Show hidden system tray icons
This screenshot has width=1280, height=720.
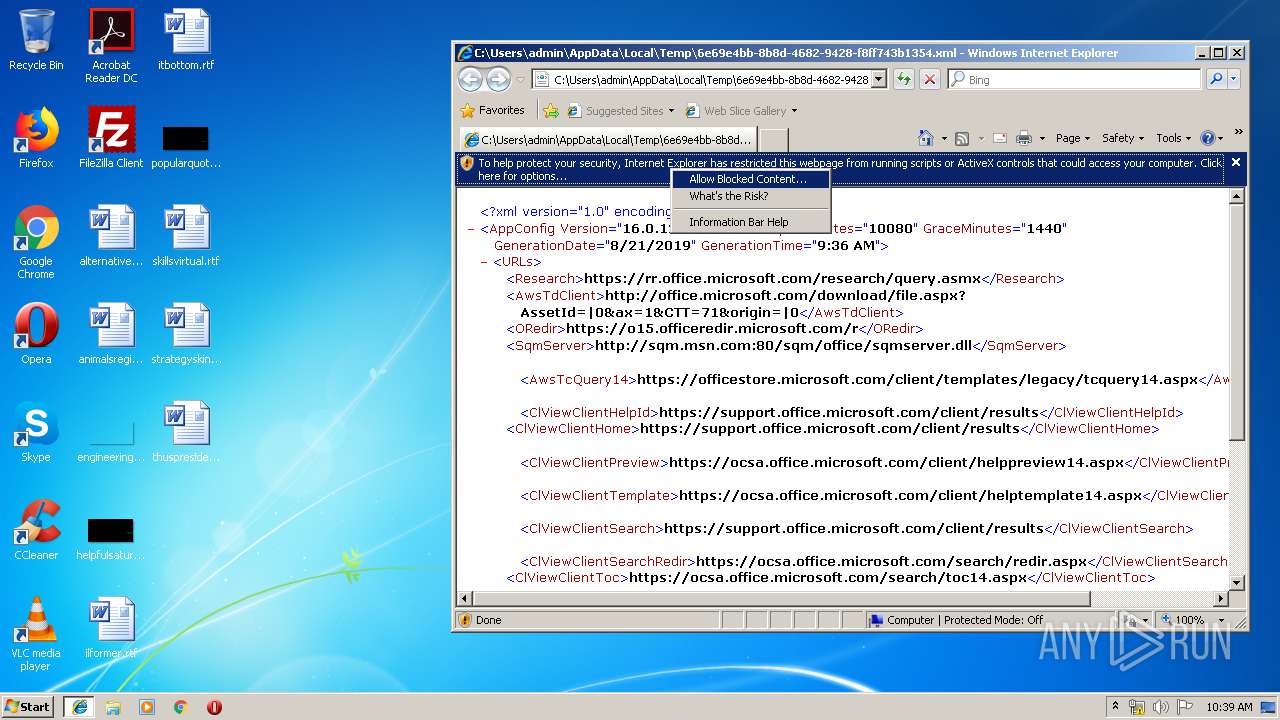pyautogui.click(x=1115, y=707)
